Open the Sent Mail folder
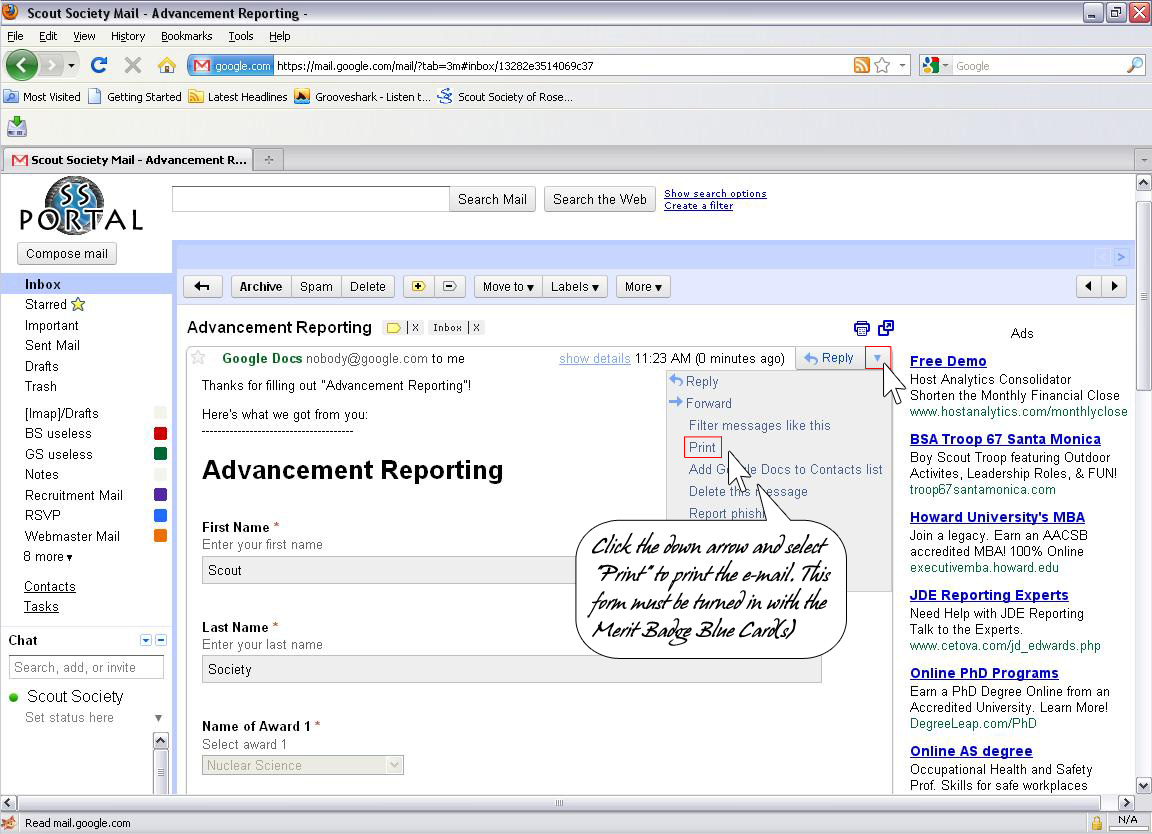Image resolution: width=1152 pixels, height=834 pixels. click(52, 345)
